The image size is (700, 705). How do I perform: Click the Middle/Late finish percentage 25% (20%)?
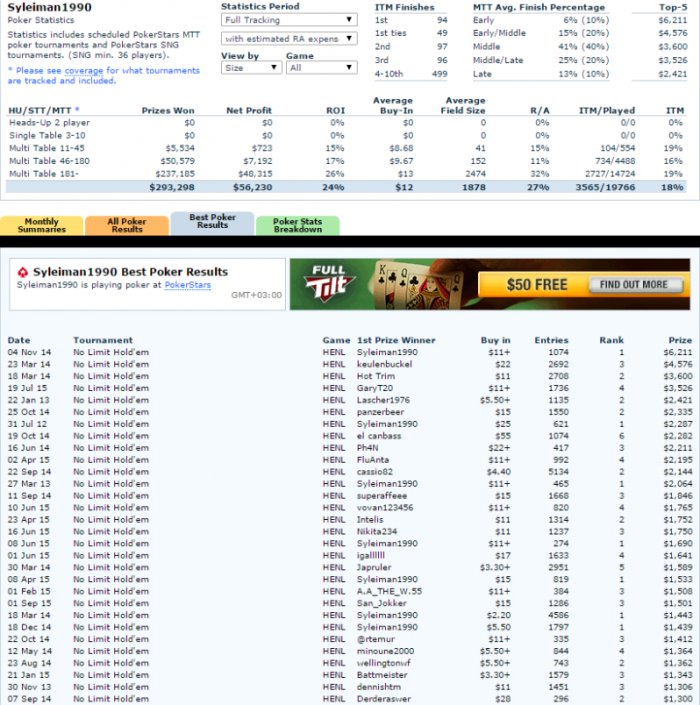click(x=584, y=60)
